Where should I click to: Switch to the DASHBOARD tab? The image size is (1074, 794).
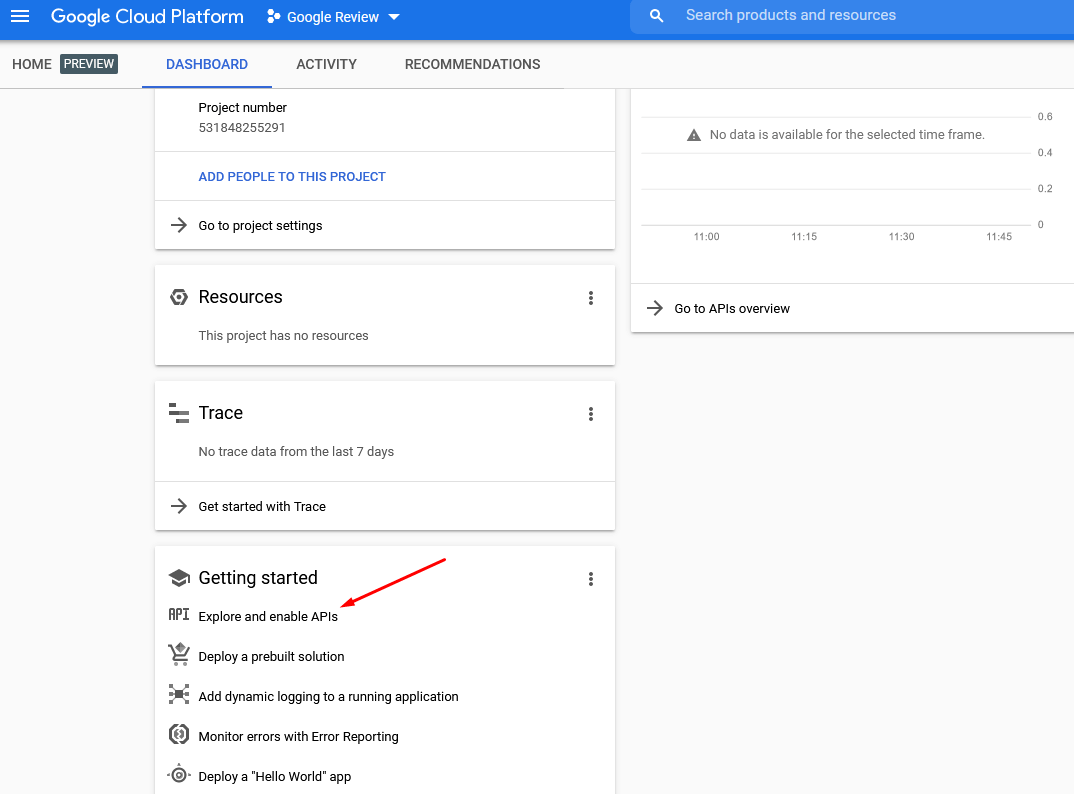207,64
